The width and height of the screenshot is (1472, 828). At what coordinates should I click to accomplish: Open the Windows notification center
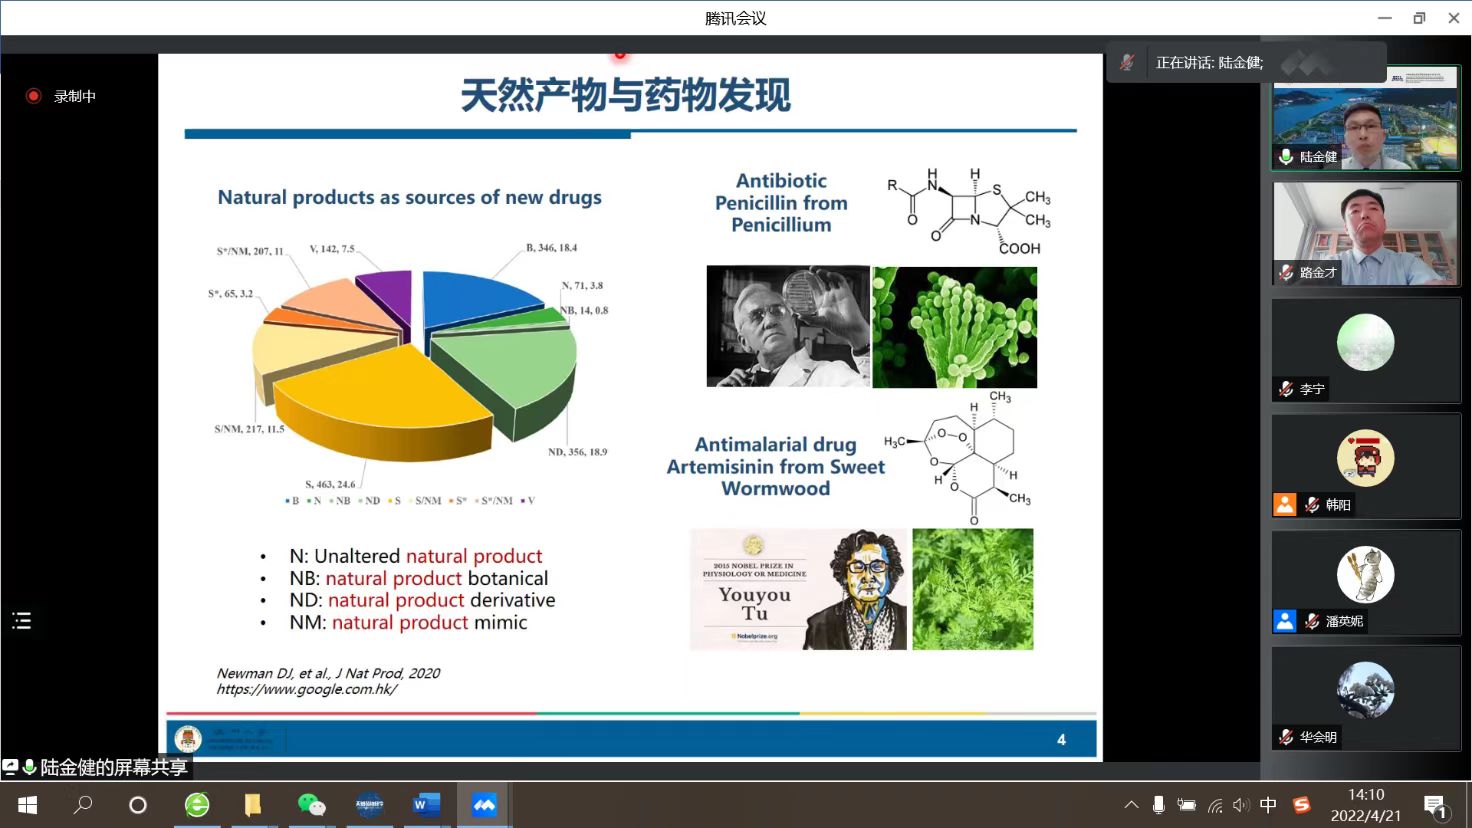coord(1436,806)
